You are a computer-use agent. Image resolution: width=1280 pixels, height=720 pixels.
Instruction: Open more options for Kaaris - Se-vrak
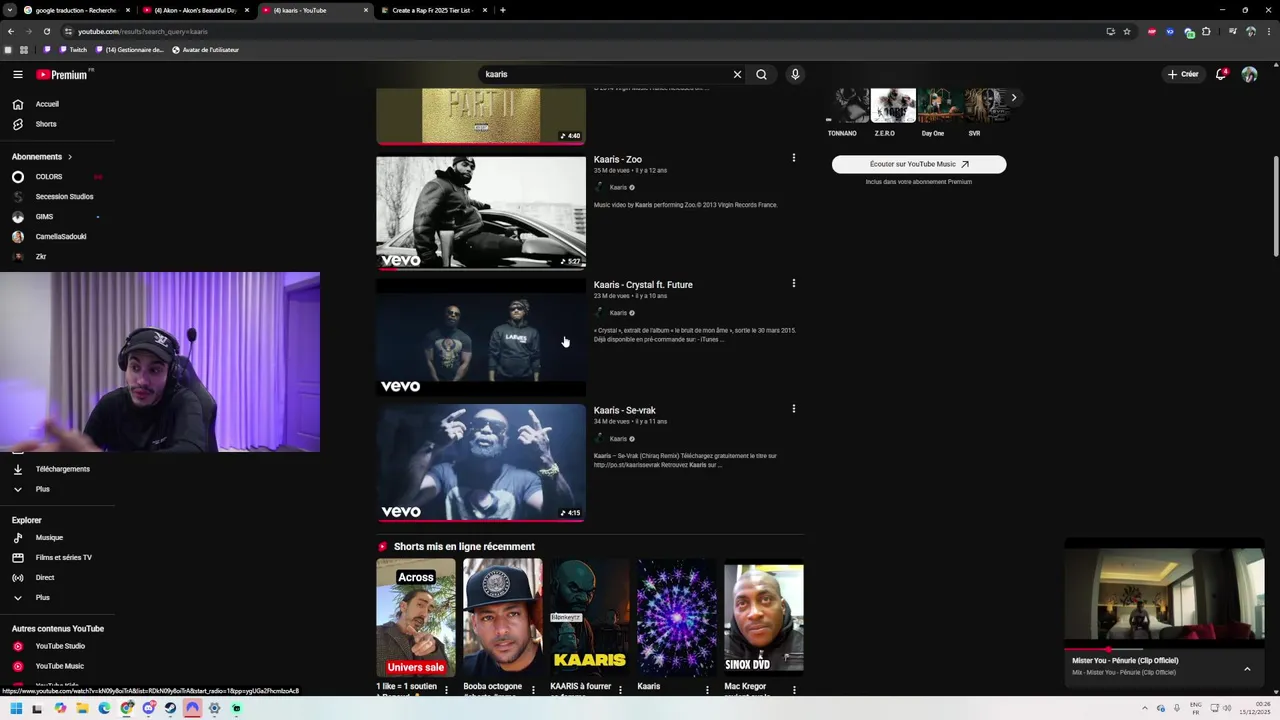tap(794, 409)
